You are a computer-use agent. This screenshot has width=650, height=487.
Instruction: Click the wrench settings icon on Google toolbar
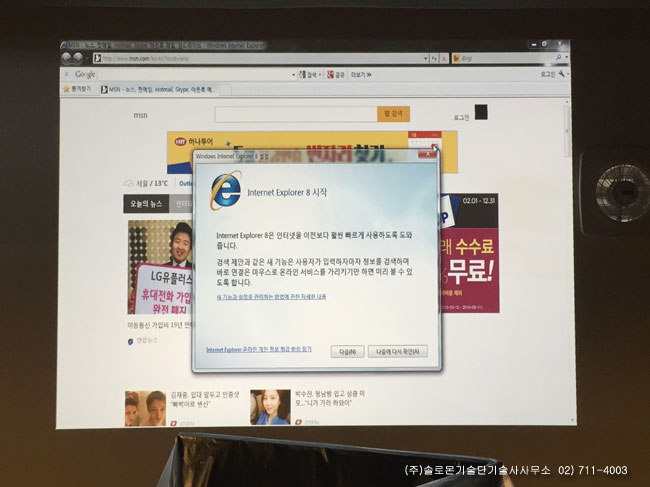[562, 74]
